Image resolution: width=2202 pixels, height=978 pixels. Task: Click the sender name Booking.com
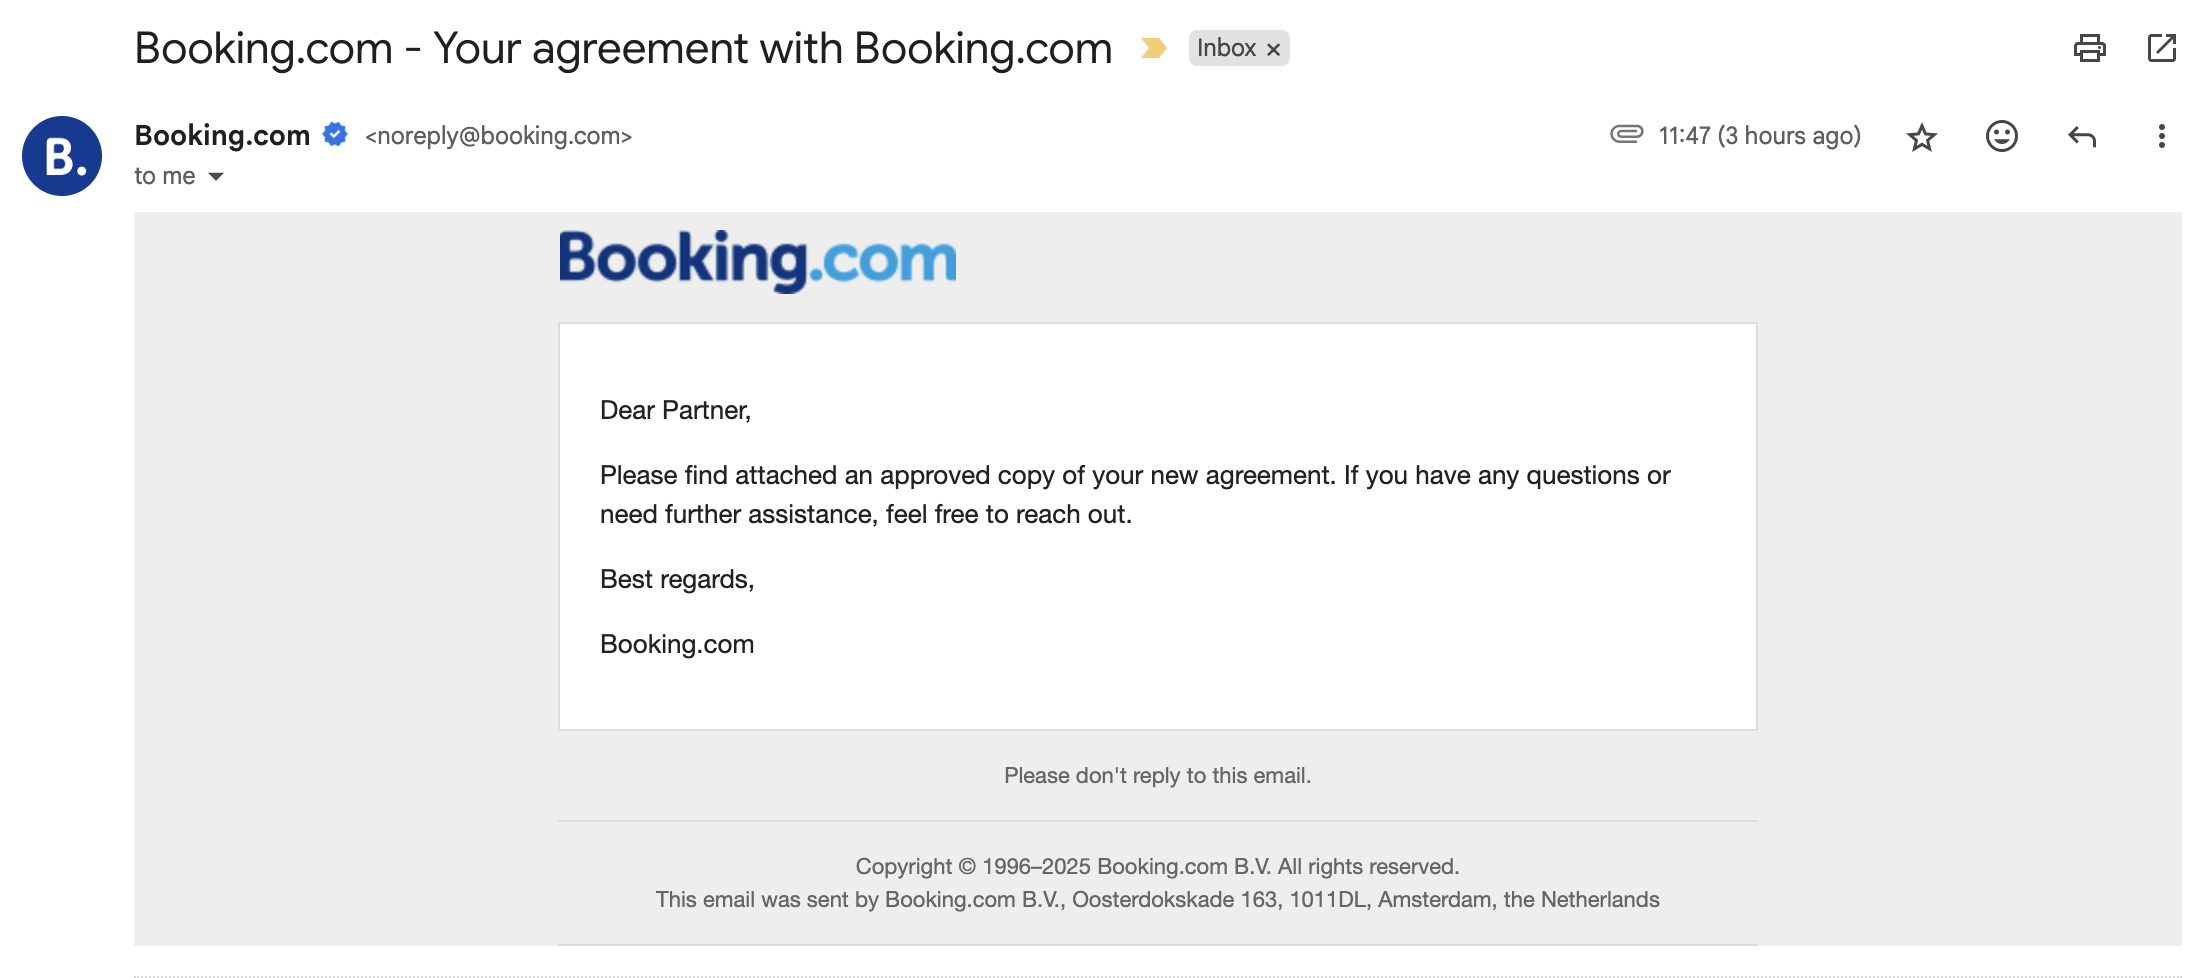(x=222, y=135)
